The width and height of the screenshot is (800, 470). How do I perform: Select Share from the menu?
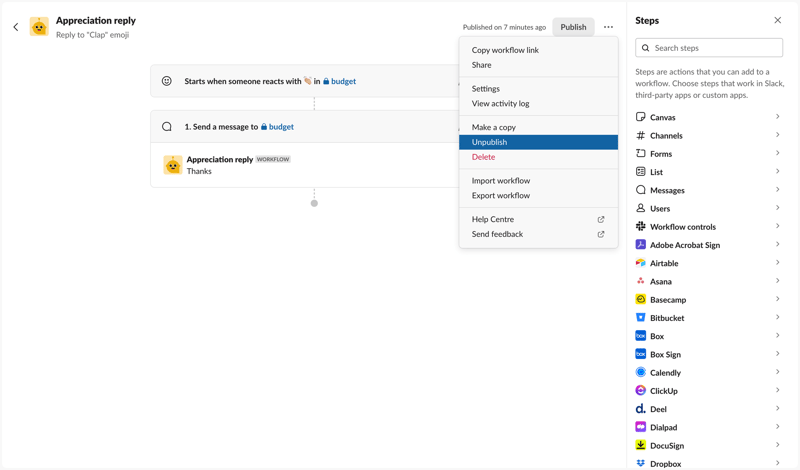[538, 65]
